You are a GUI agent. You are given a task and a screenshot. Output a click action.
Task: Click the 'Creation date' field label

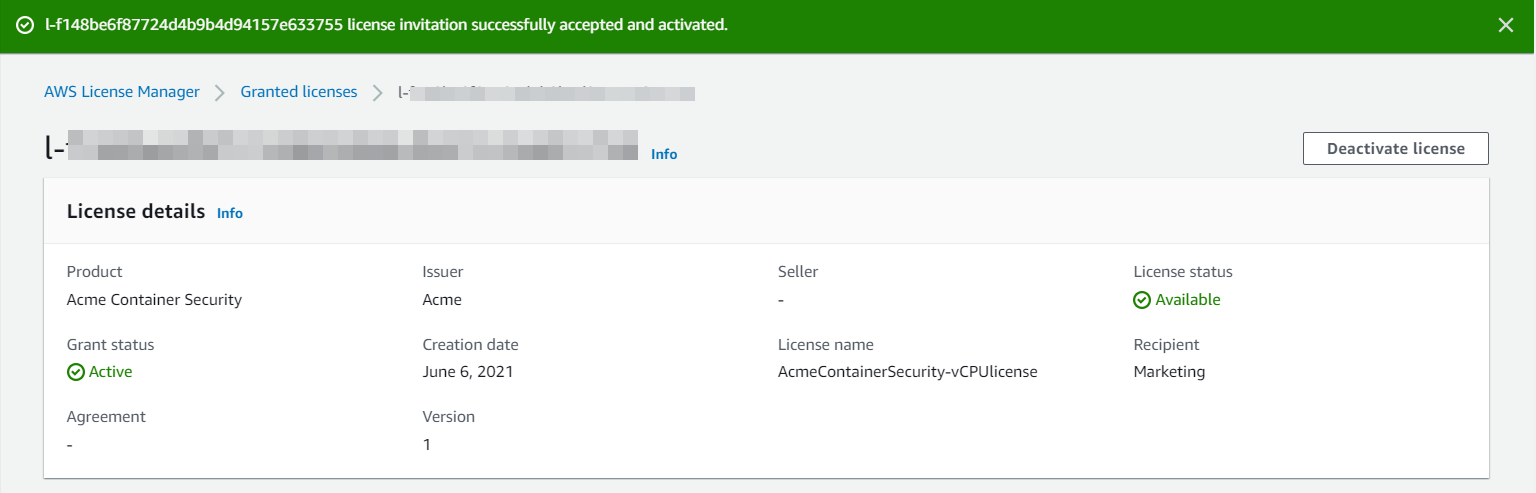point(471,344)
